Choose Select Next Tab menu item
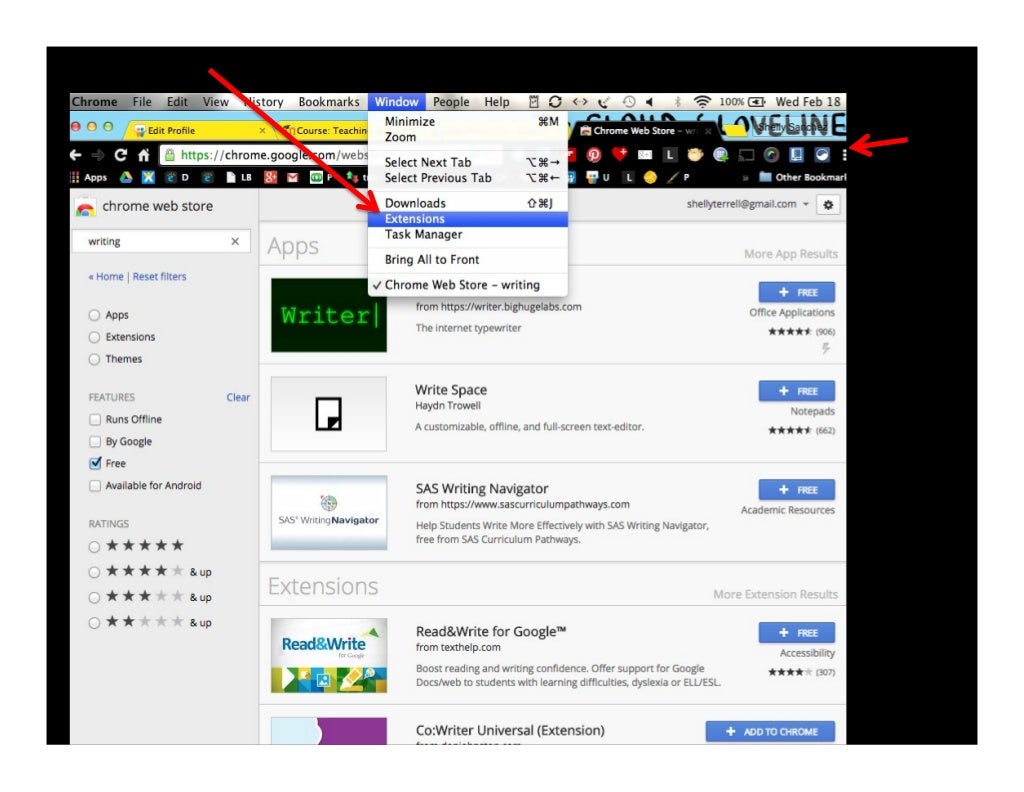 468,162
